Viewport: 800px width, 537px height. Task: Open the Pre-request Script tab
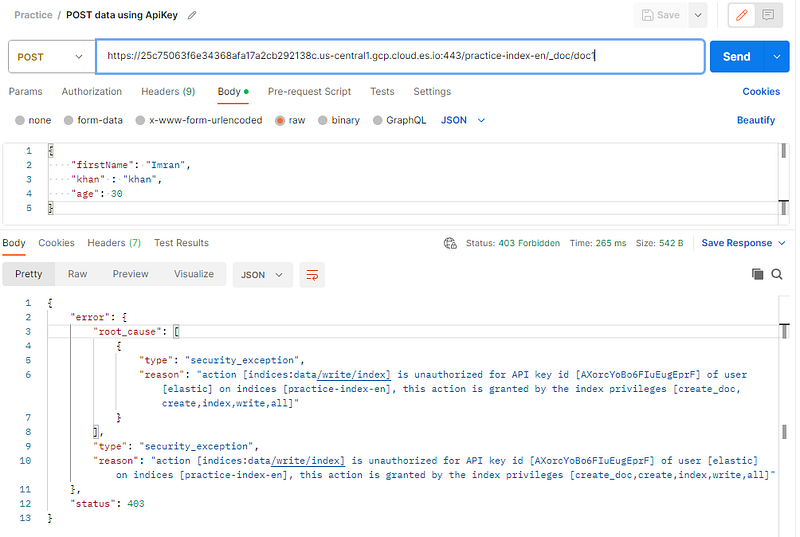pos(309,92)
